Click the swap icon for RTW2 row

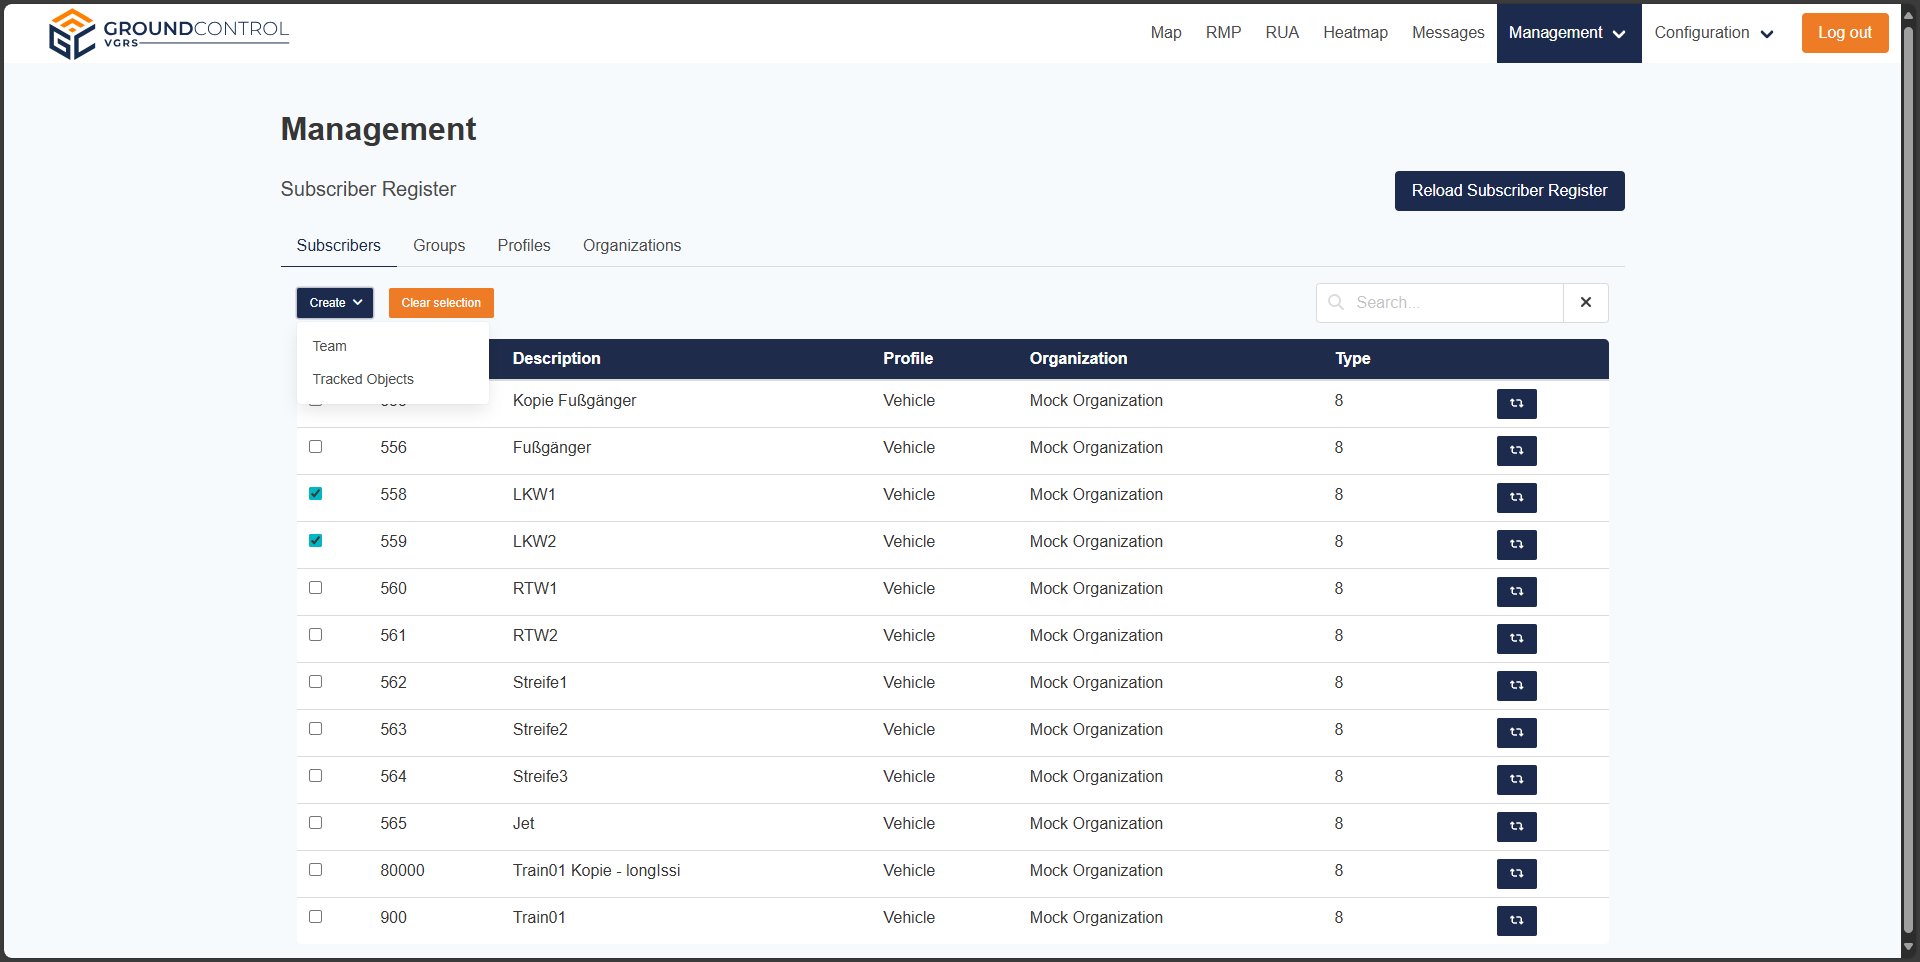click(x=1516, y=638)
